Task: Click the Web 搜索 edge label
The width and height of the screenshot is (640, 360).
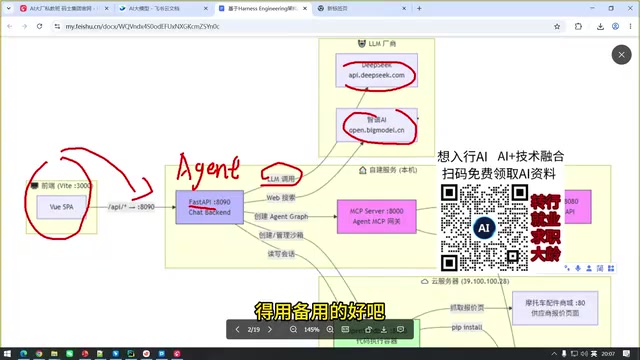Action: [281, 198]
